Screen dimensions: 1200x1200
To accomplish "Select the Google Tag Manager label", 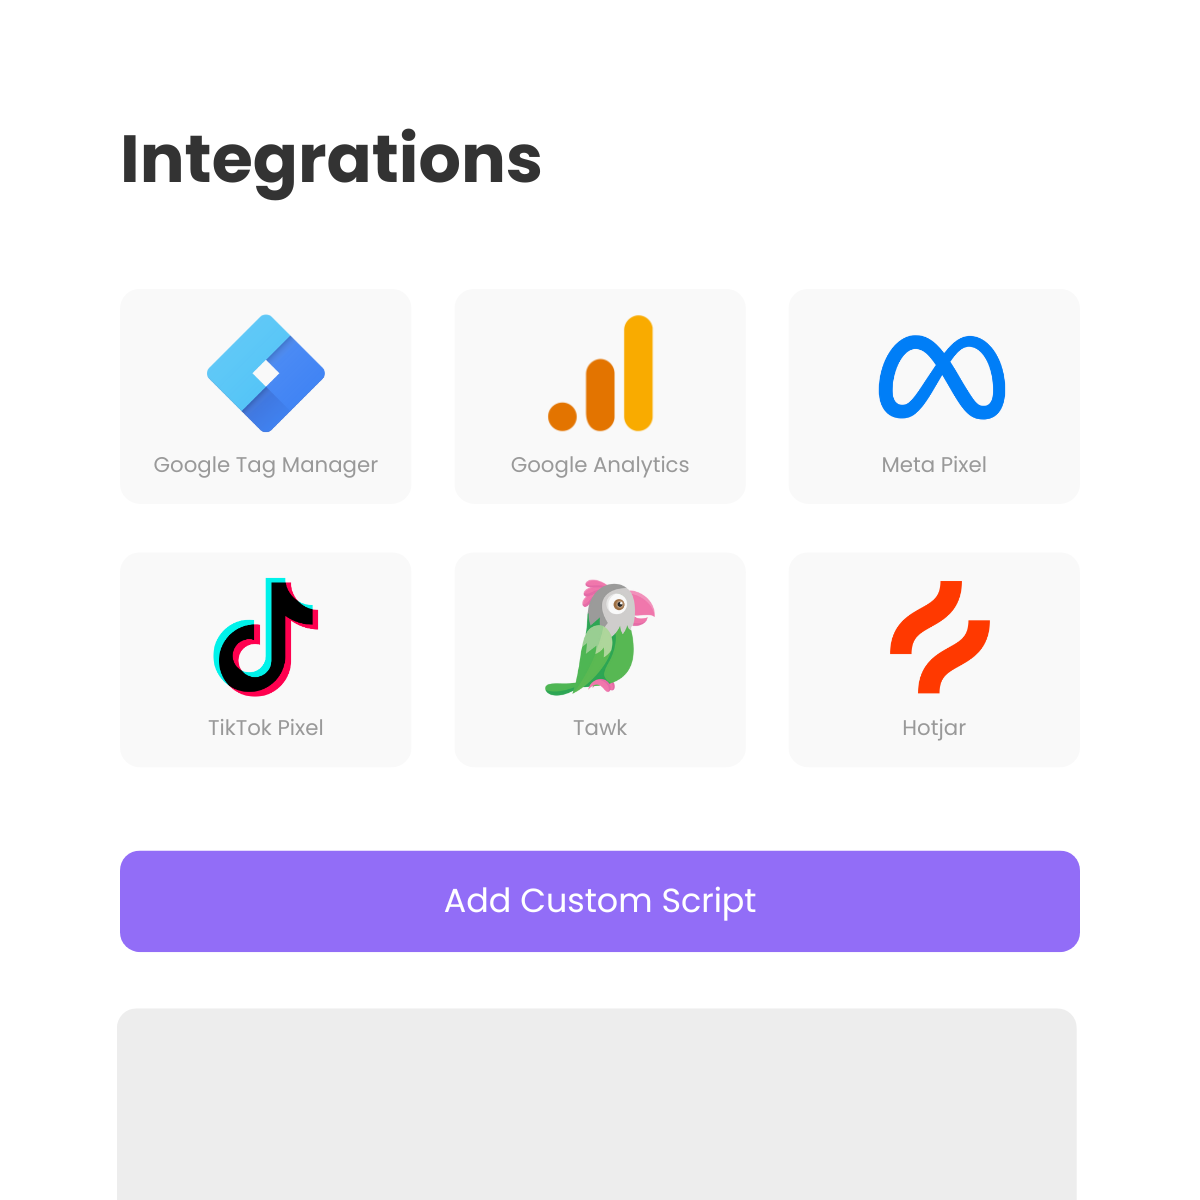I will (266, 465).
